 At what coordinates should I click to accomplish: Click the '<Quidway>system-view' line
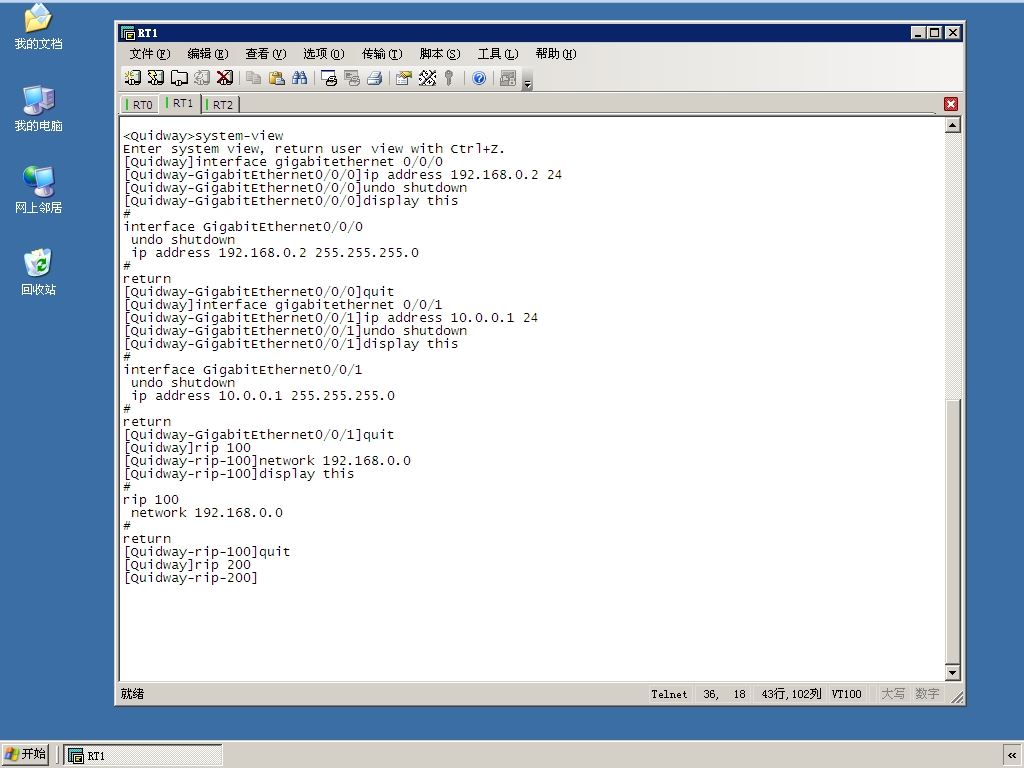pyautogui.click(x=203, y=136)
